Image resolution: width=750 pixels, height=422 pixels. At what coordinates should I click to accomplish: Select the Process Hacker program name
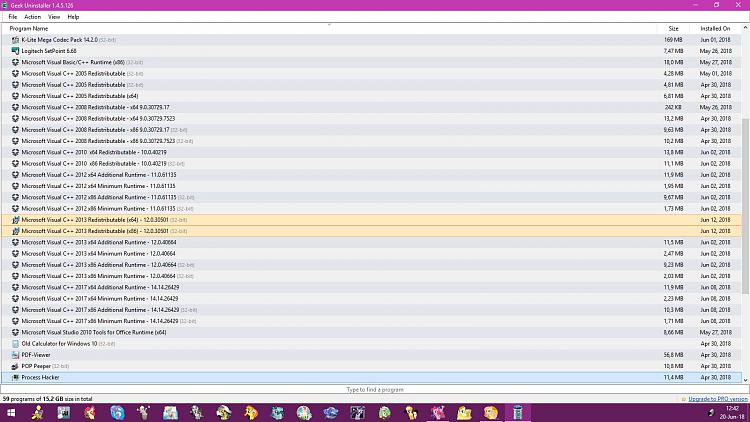[41, 378]
